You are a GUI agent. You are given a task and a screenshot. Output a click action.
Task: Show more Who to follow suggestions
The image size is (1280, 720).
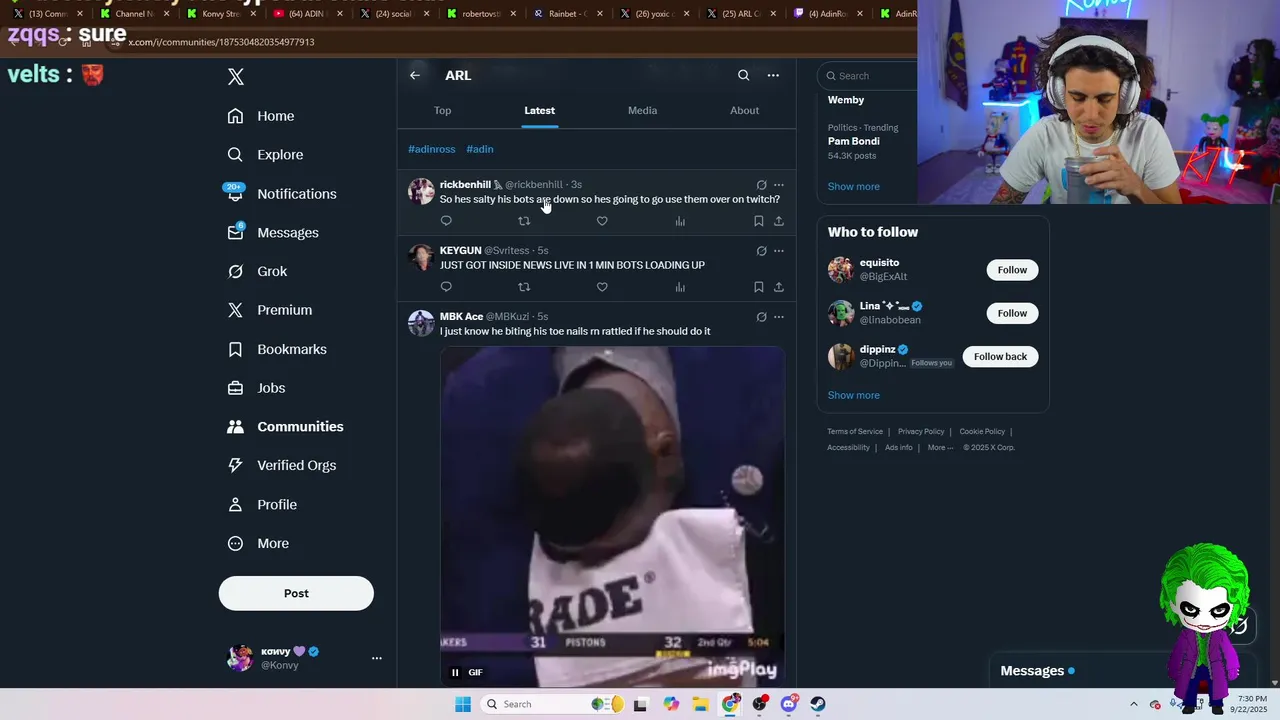pos(854,395)
